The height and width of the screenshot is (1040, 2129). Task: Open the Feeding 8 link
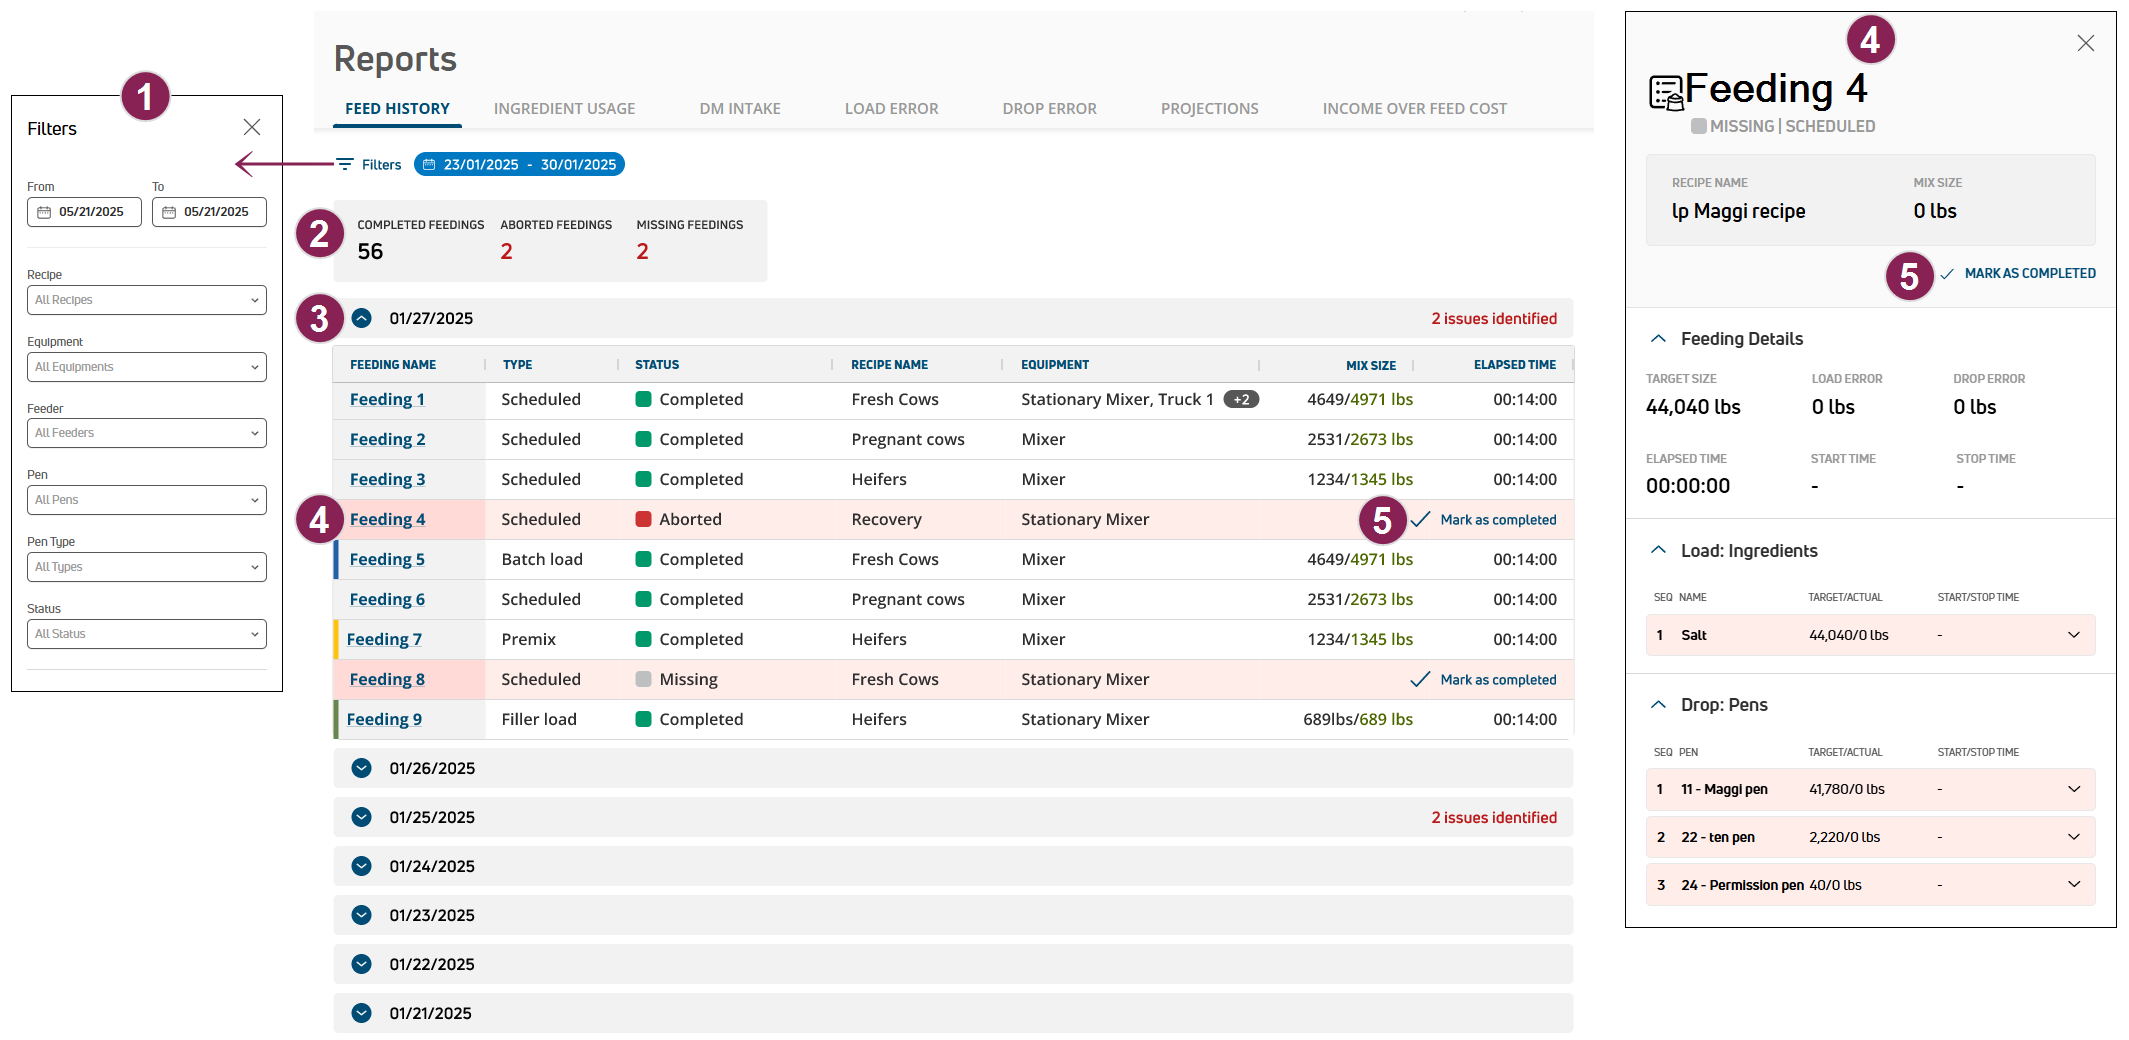[x=387, y=679]
